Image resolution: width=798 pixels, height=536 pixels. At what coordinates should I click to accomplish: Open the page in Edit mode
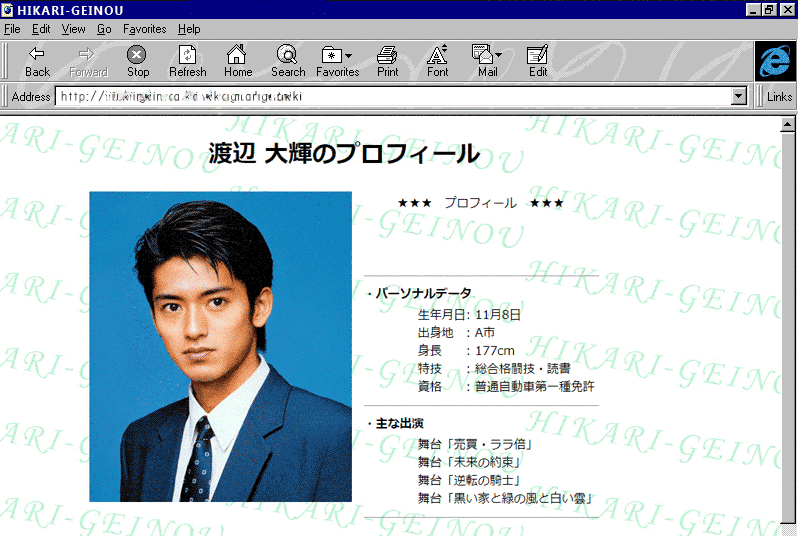pos(538,61)
